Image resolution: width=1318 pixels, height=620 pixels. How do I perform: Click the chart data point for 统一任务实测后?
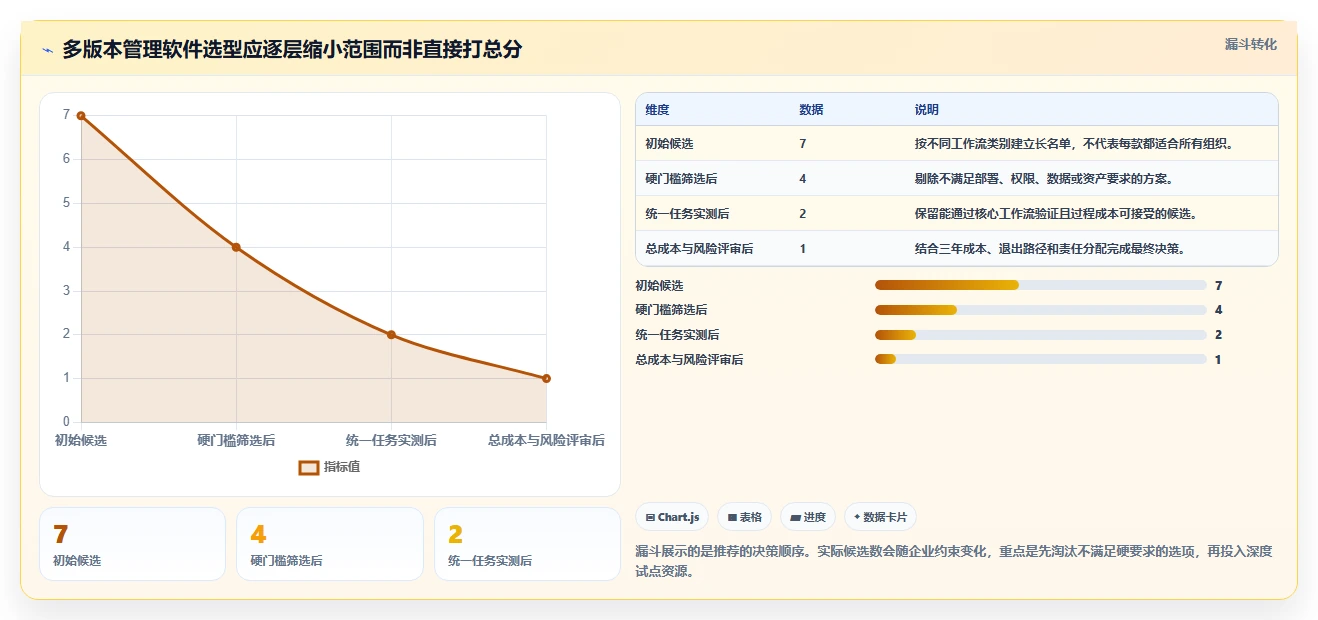[391, 335]
